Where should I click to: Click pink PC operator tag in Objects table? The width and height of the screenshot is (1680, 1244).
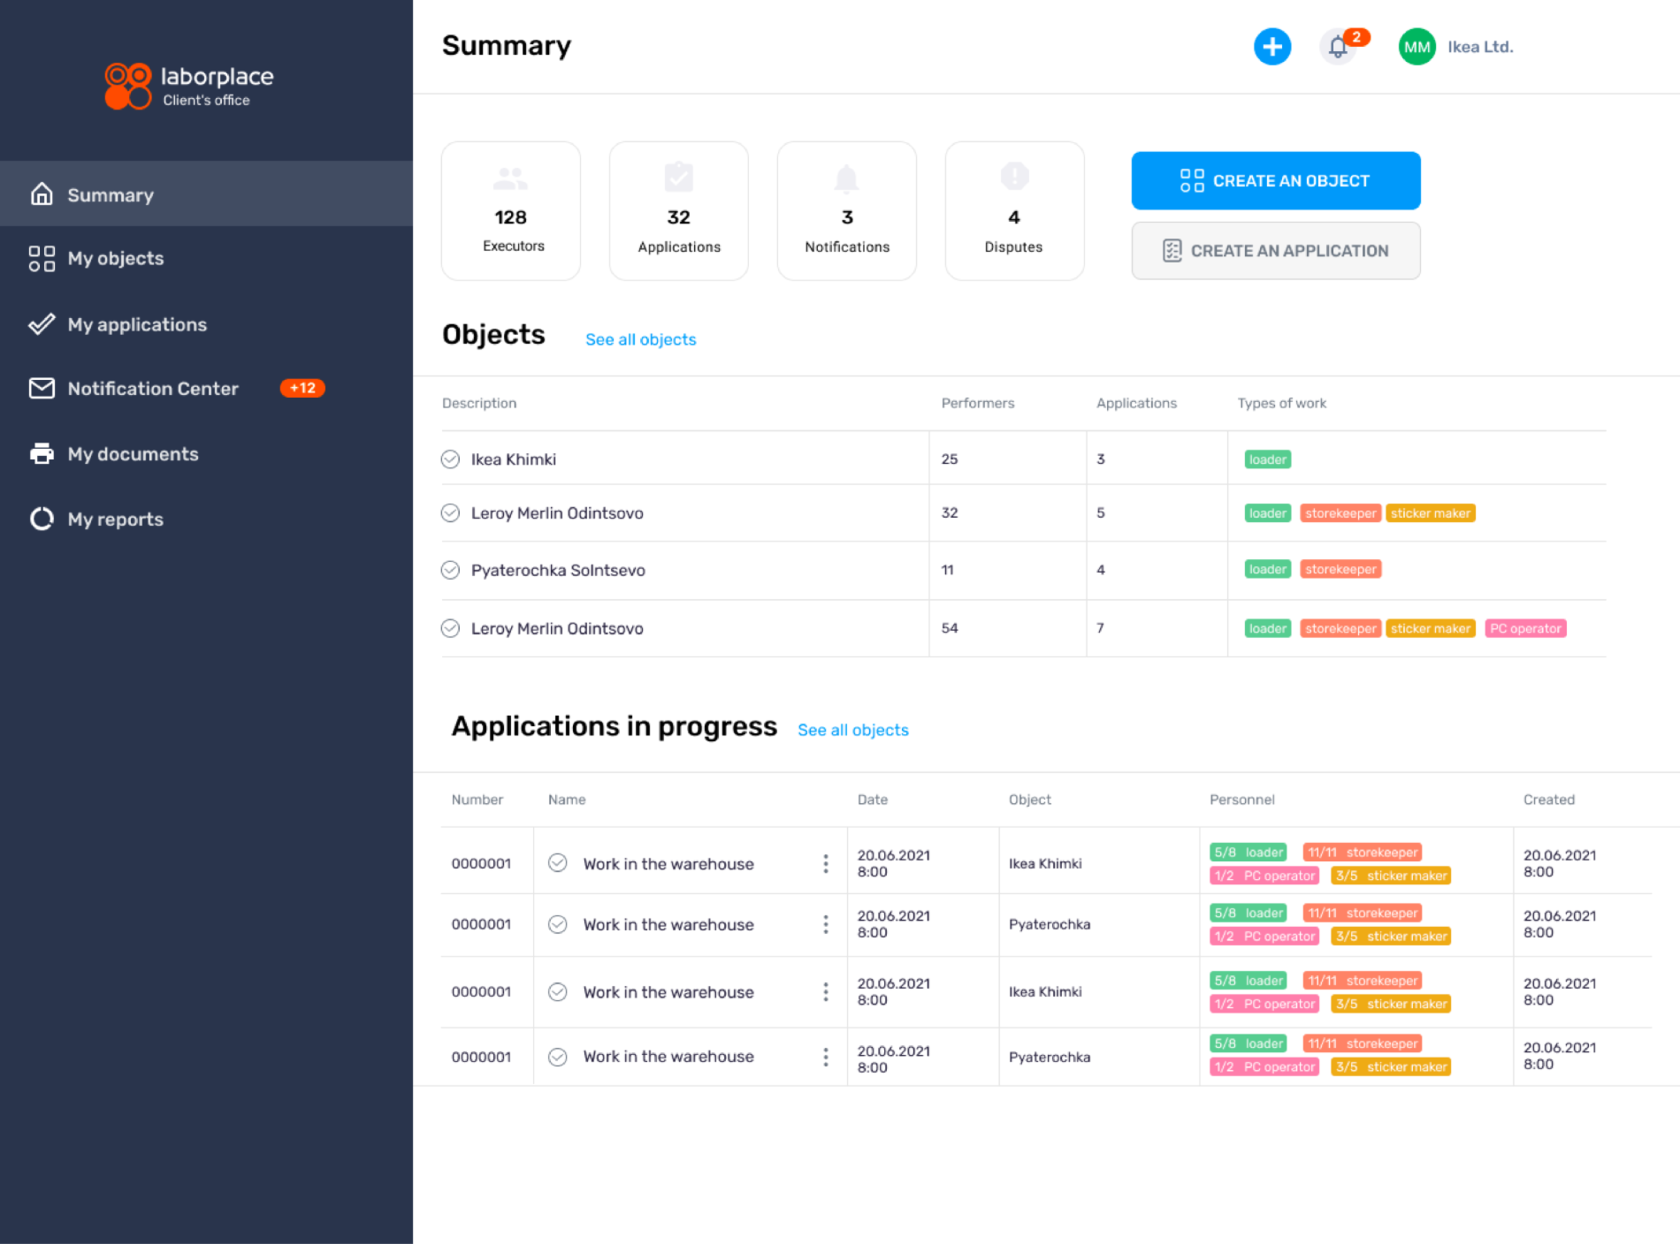point(1525,629)
